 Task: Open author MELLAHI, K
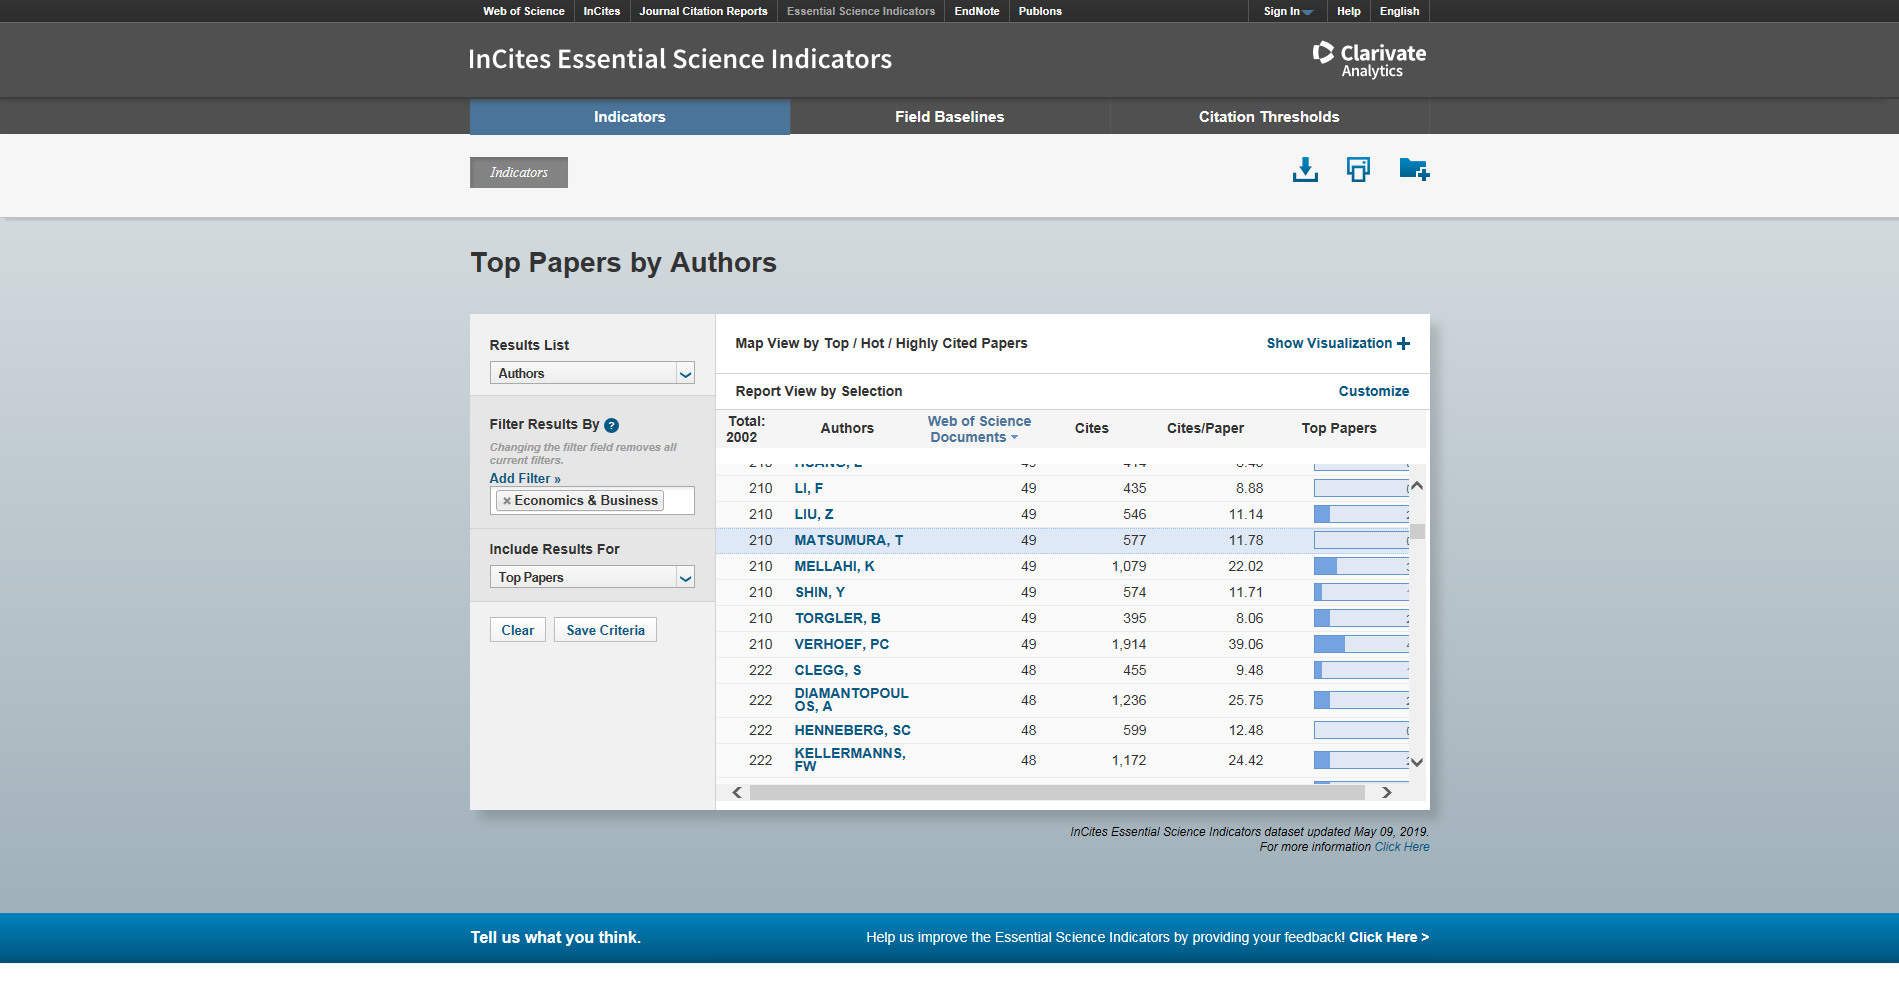835,566
